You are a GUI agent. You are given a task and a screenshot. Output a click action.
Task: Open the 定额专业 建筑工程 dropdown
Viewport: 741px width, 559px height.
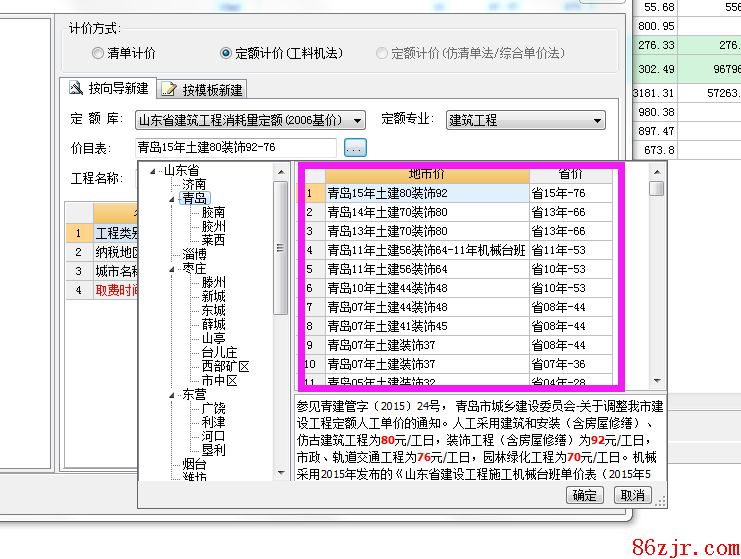(597, 120)
